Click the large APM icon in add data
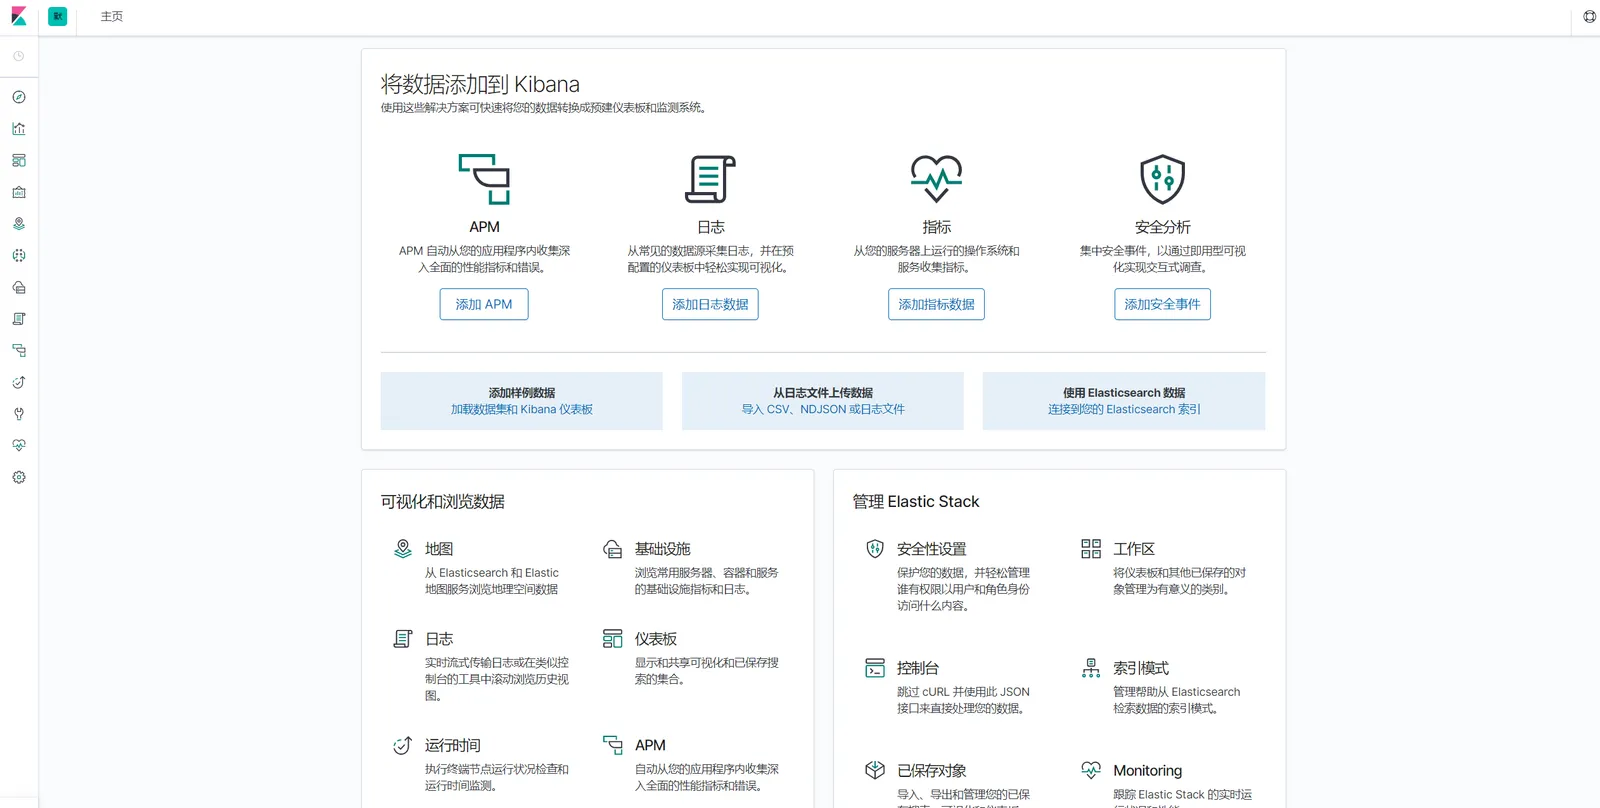1600x808 pixels. [x=484, y=179]
